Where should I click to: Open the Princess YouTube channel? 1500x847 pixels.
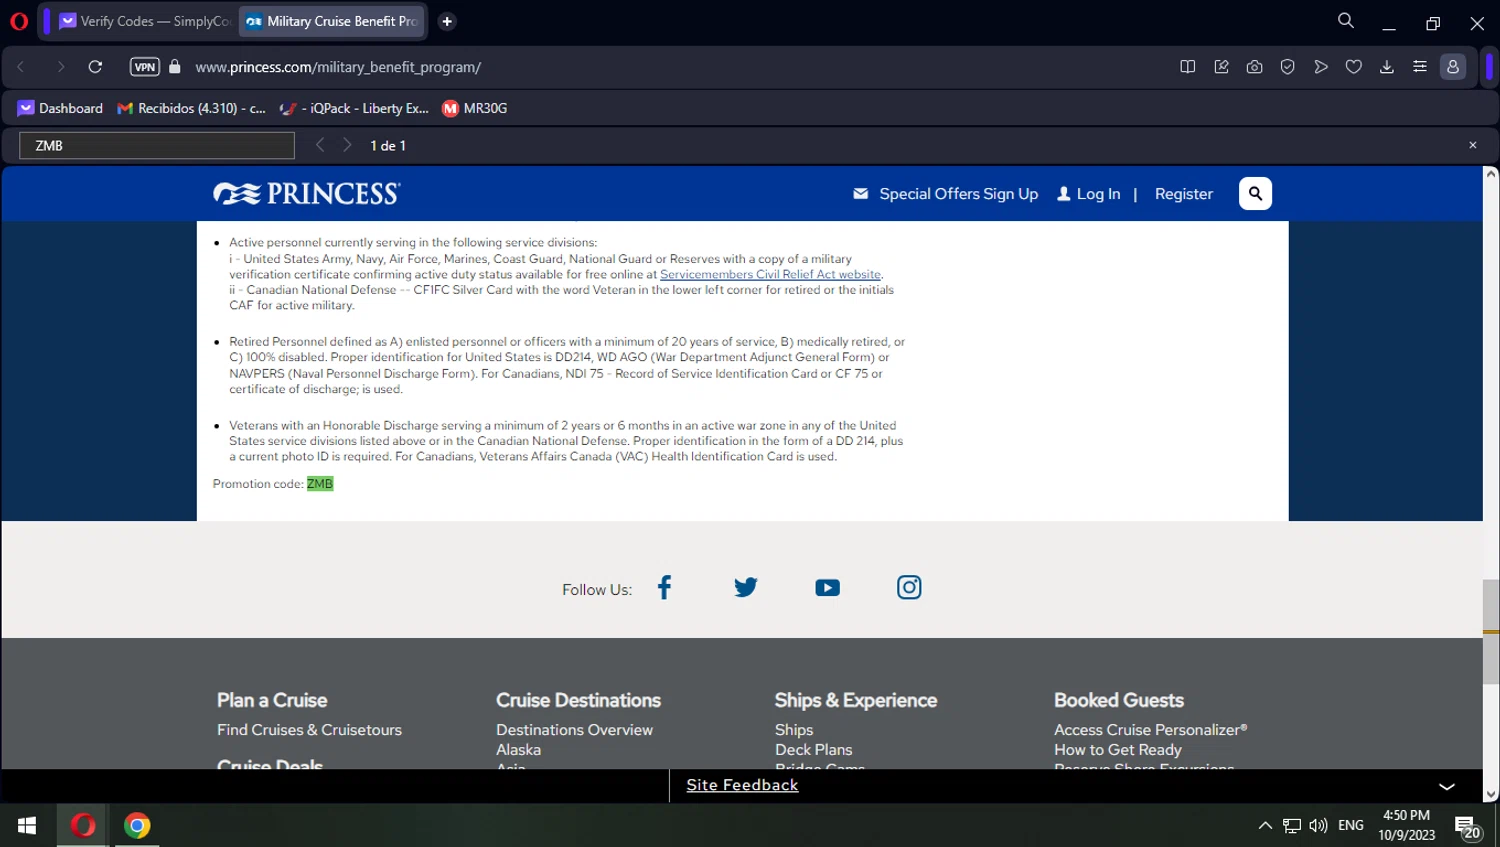[827, 588]
